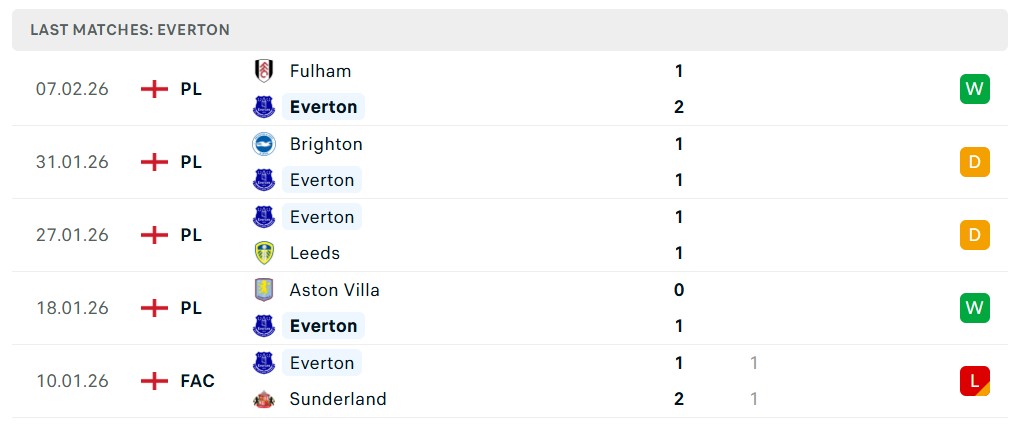Open the Fulham team link
The height and width of the screenshot is (426, 1015).
click(x=320, y=71)
